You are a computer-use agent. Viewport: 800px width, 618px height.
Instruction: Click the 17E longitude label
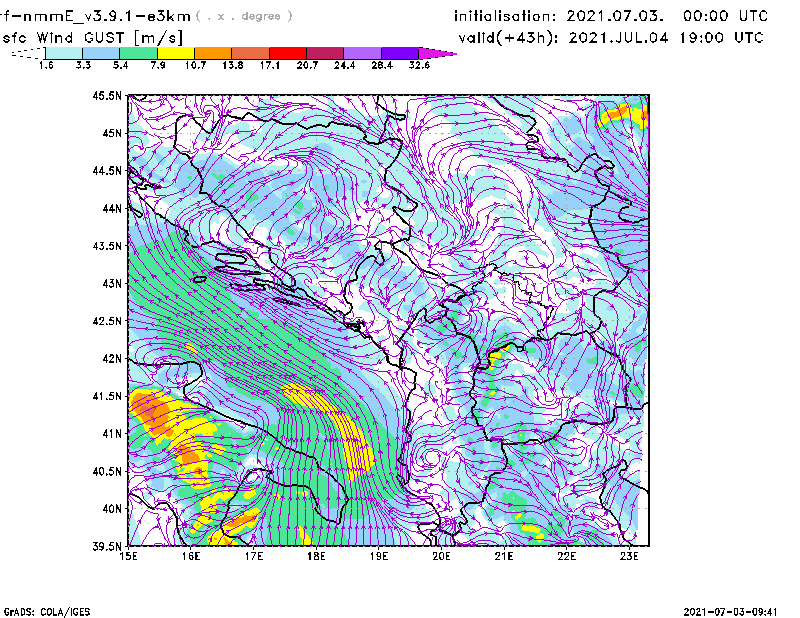click(x=254, y=556)
